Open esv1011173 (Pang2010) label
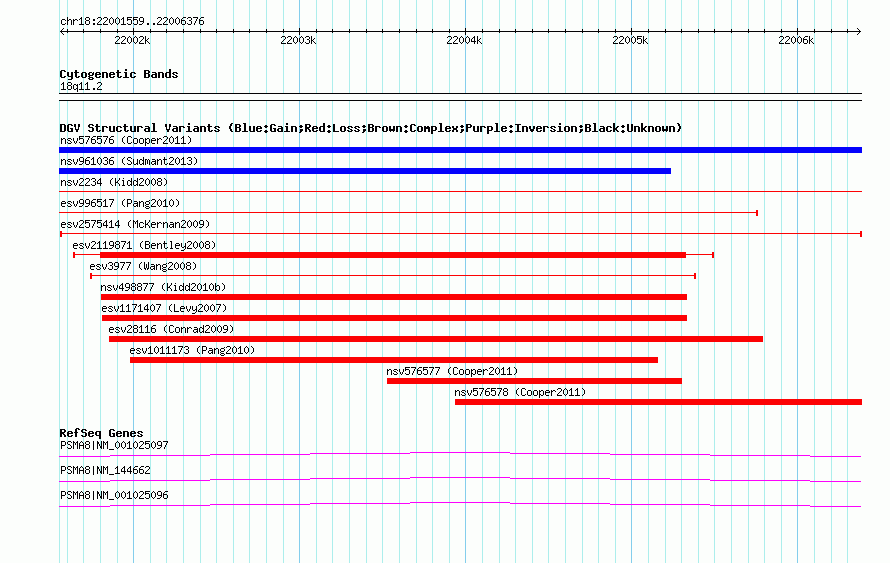 tap(192, 350)
